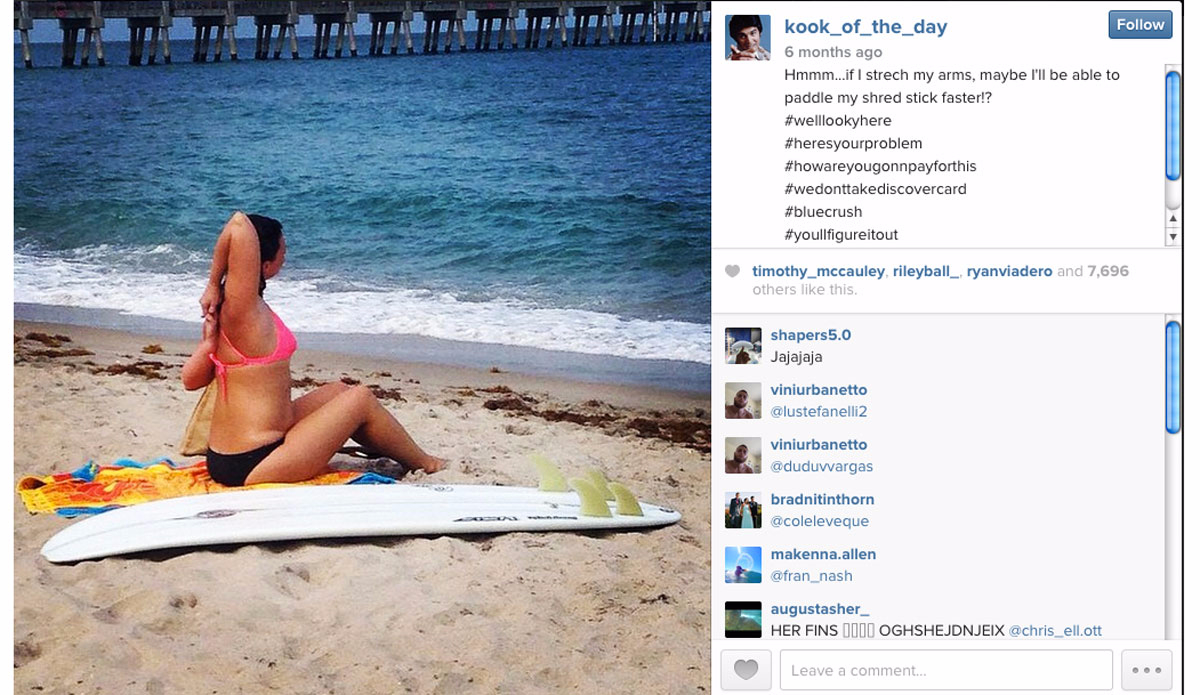Click the heart like button beside comment box
This screenshot has height=695, width=1200.
(745, 670)
